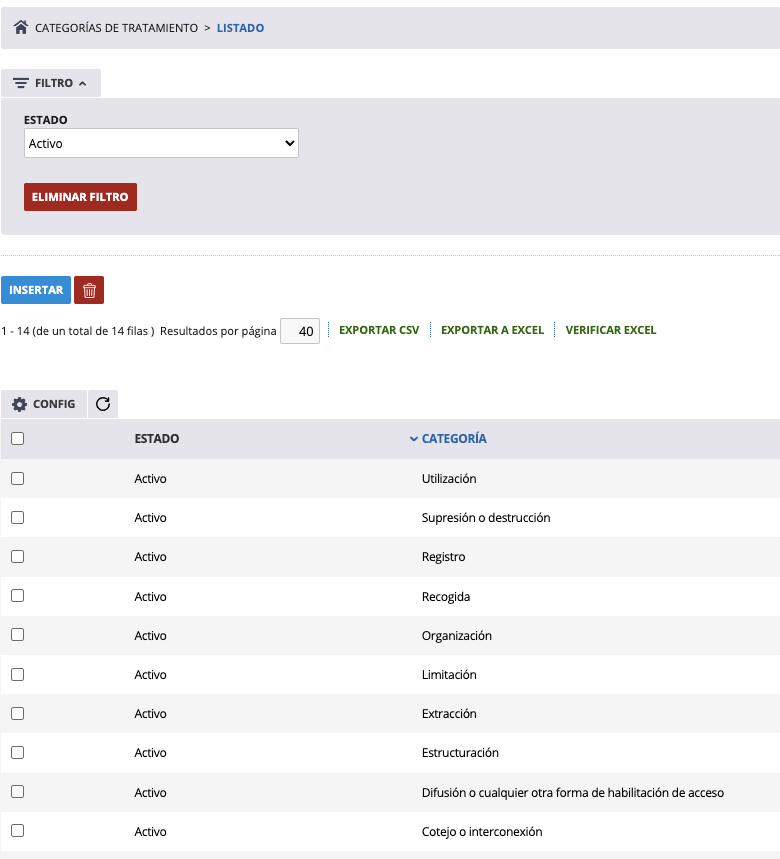Sort by the Categoría column header
This screenshot has height=859, width=780.
(454, 438)
